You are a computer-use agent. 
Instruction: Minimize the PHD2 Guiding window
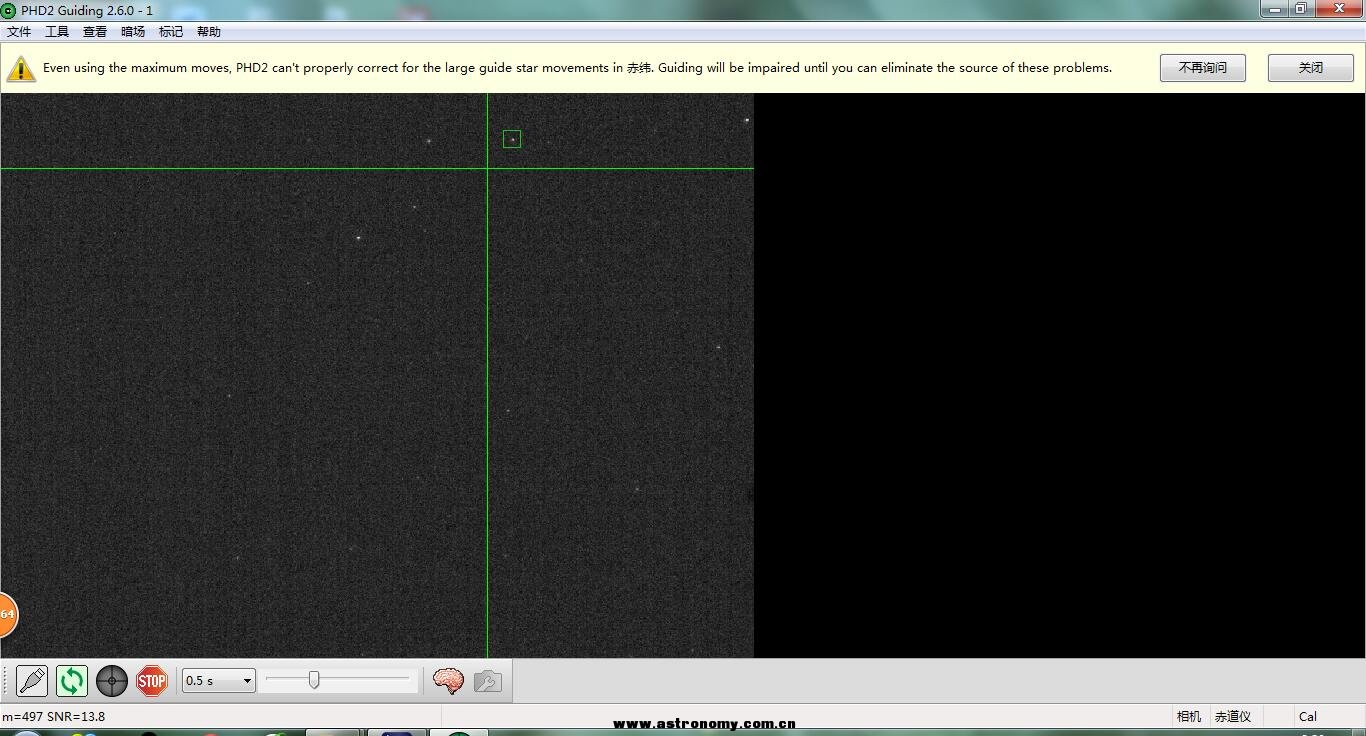point(1274,9)
